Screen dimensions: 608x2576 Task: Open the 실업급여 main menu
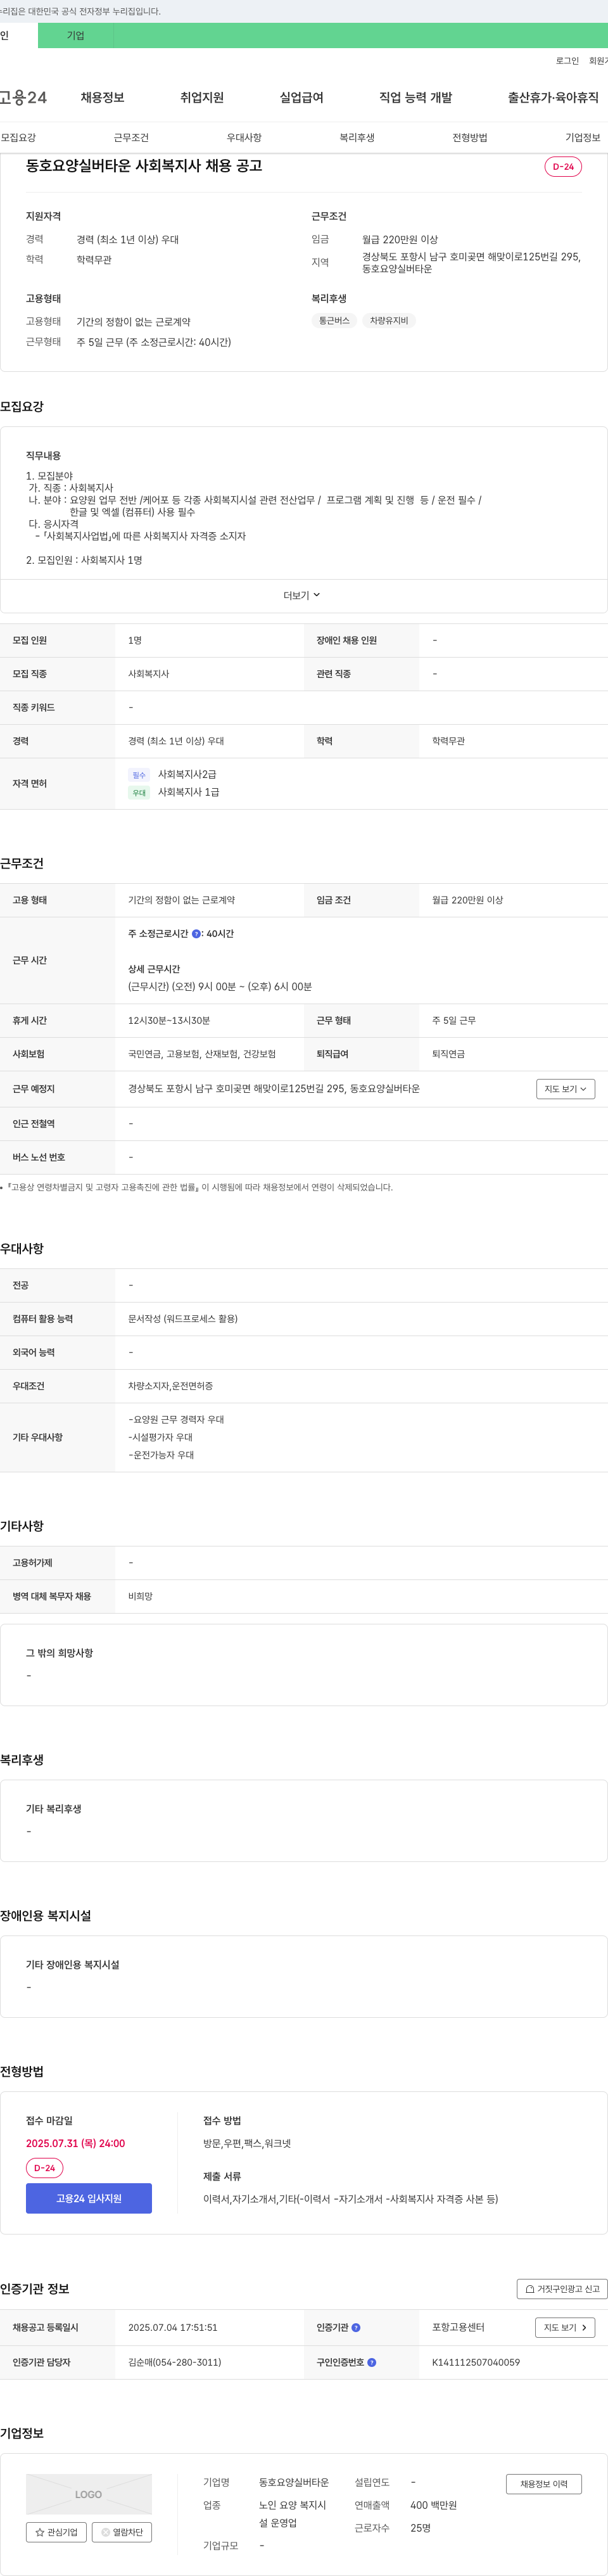(301, 97)
